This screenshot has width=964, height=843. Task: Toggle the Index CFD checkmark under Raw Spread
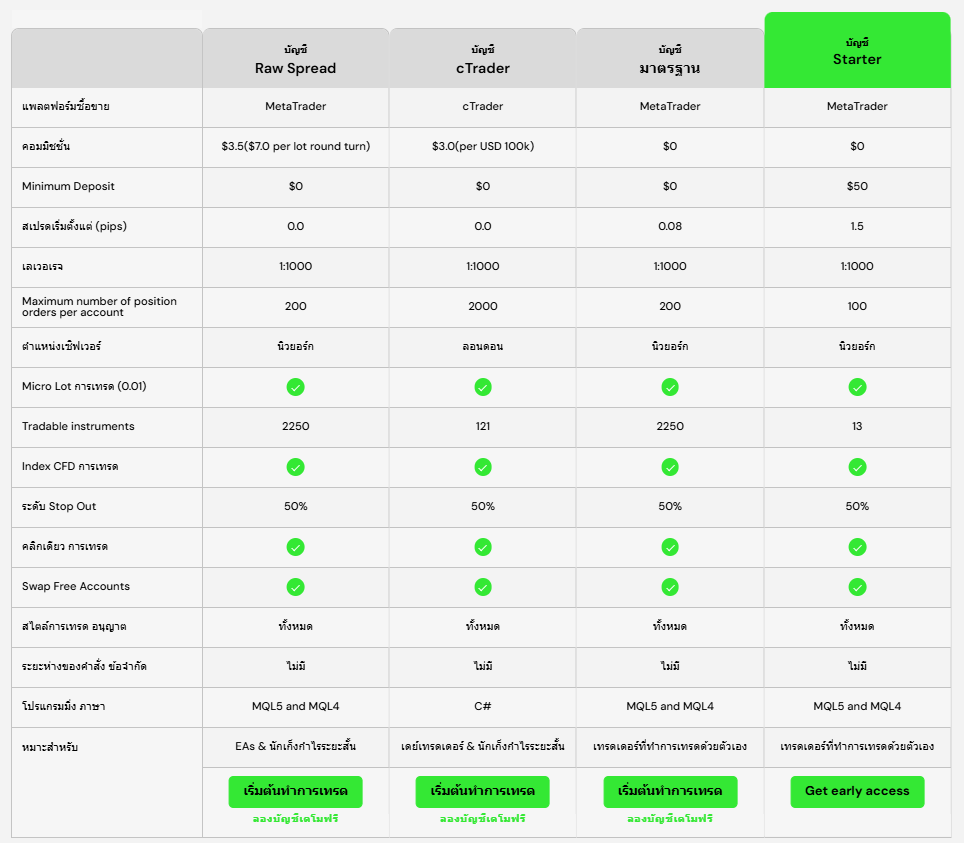[x=296, y=467]
